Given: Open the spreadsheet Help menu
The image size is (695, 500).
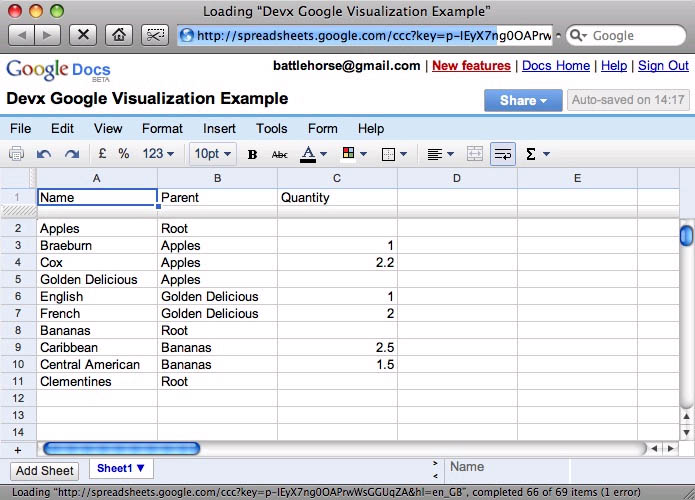Looking at the screenshot, I should click(x=371, y=129).
